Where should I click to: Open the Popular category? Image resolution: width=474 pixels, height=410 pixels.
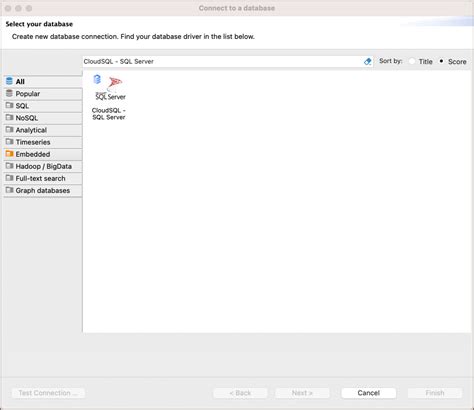point(43,94)
